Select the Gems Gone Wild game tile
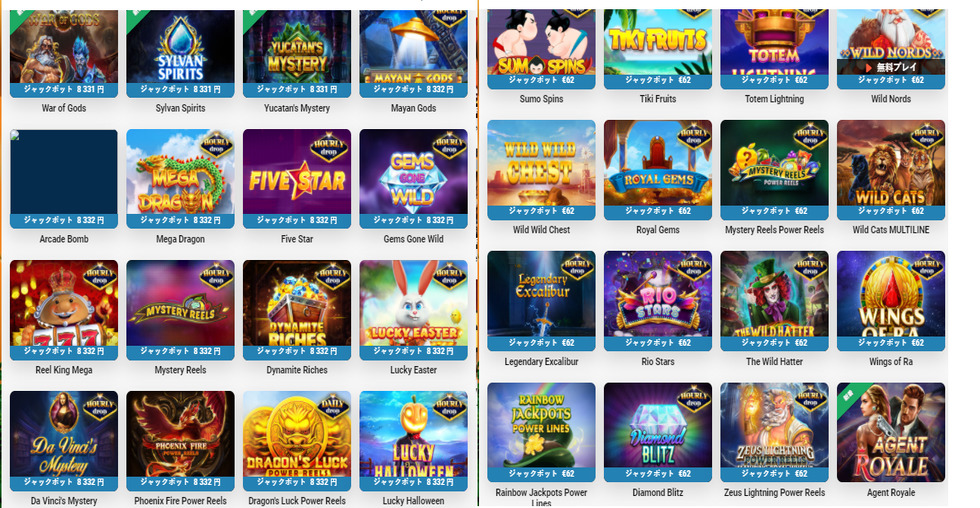The width and height of the screenshot is (980, 508). pyautogui.click(x=413, y=172)
